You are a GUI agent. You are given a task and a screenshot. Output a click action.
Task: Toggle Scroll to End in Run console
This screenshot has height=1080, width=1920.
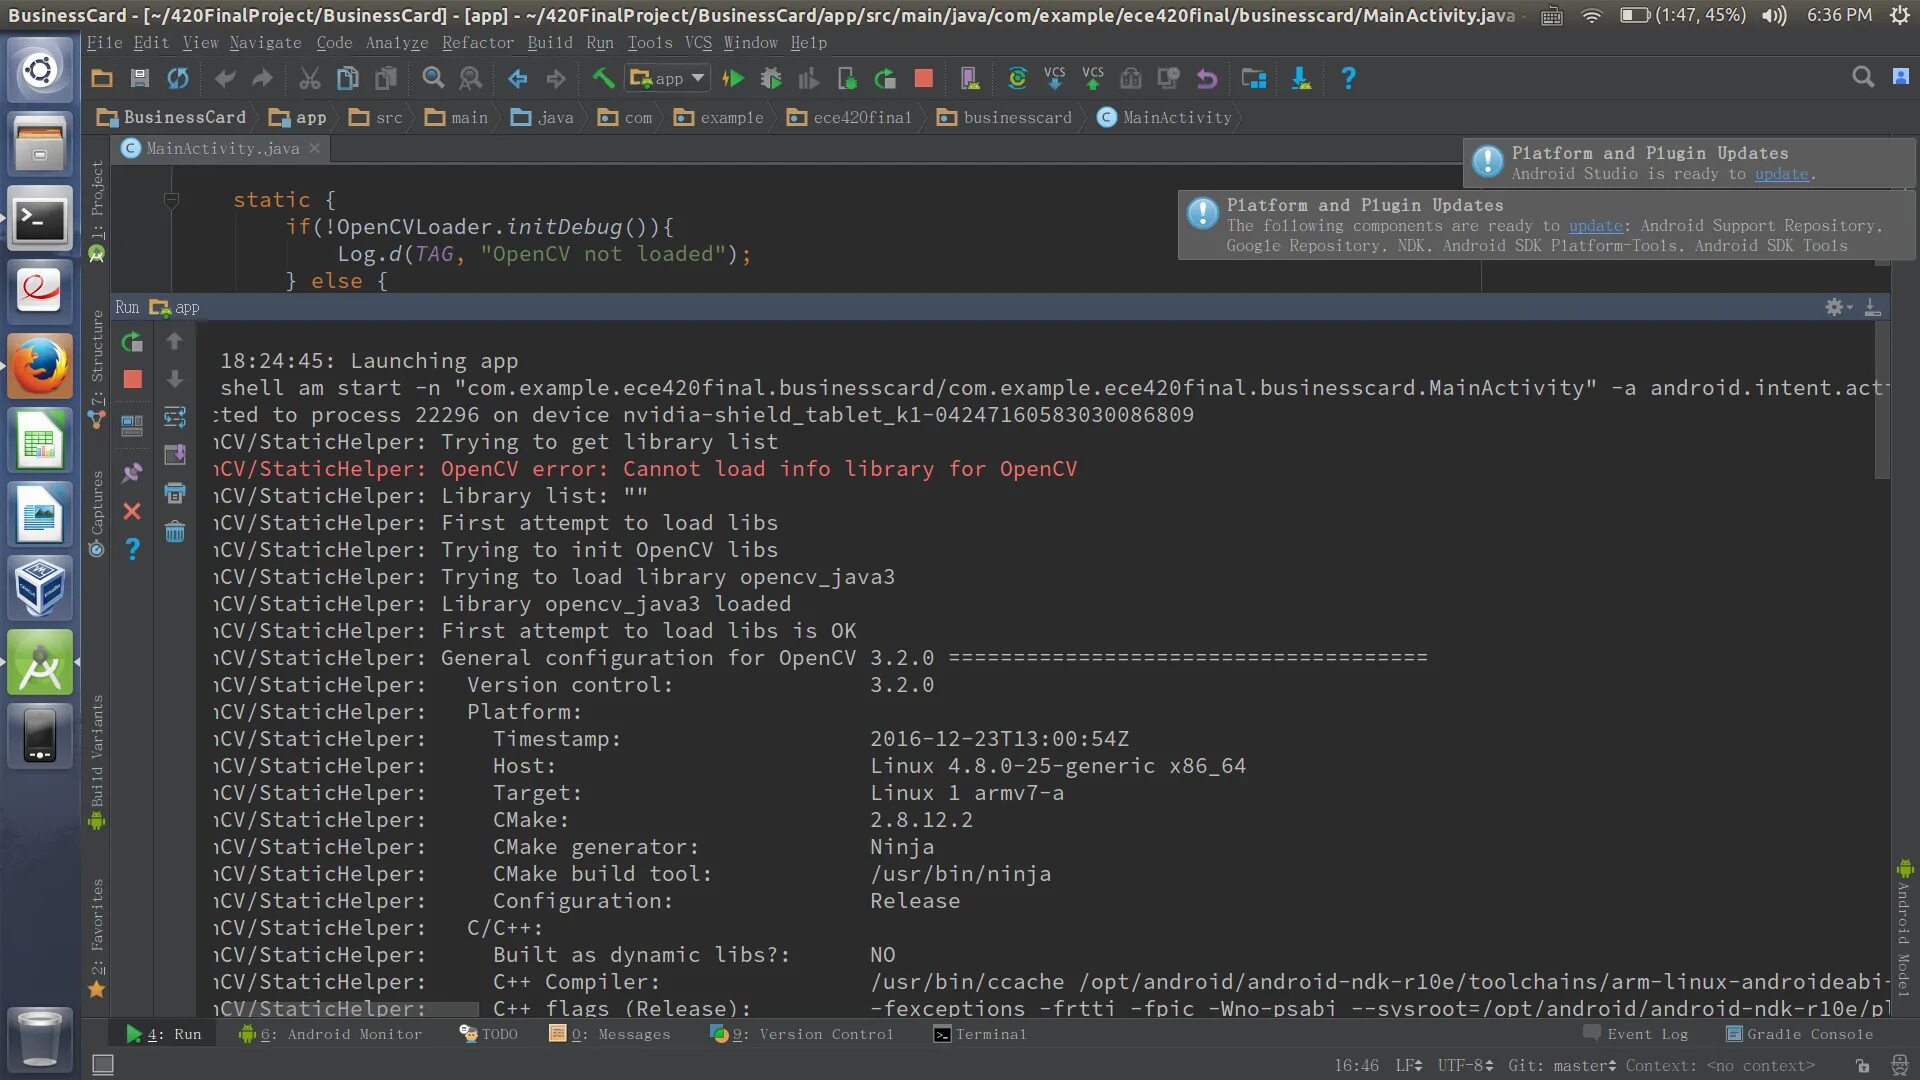click(x=174, y=455)
